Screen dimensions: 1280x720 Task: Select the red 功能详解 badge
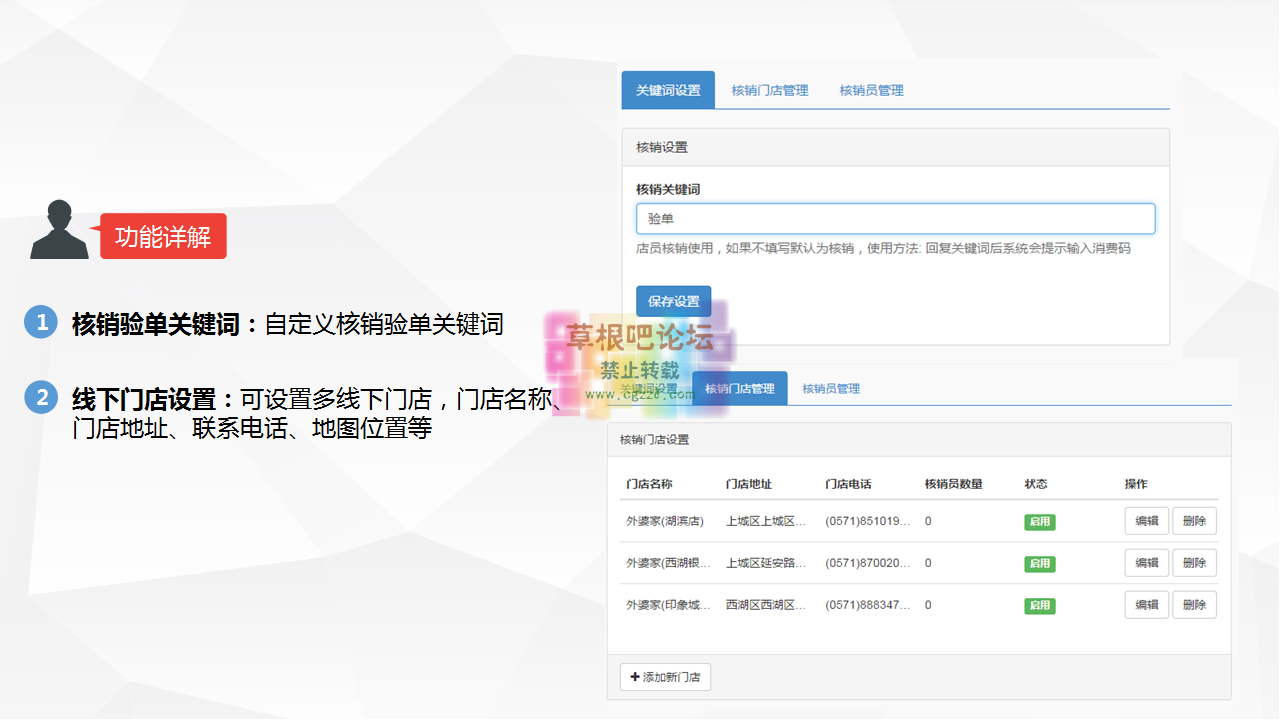(163, 236)
